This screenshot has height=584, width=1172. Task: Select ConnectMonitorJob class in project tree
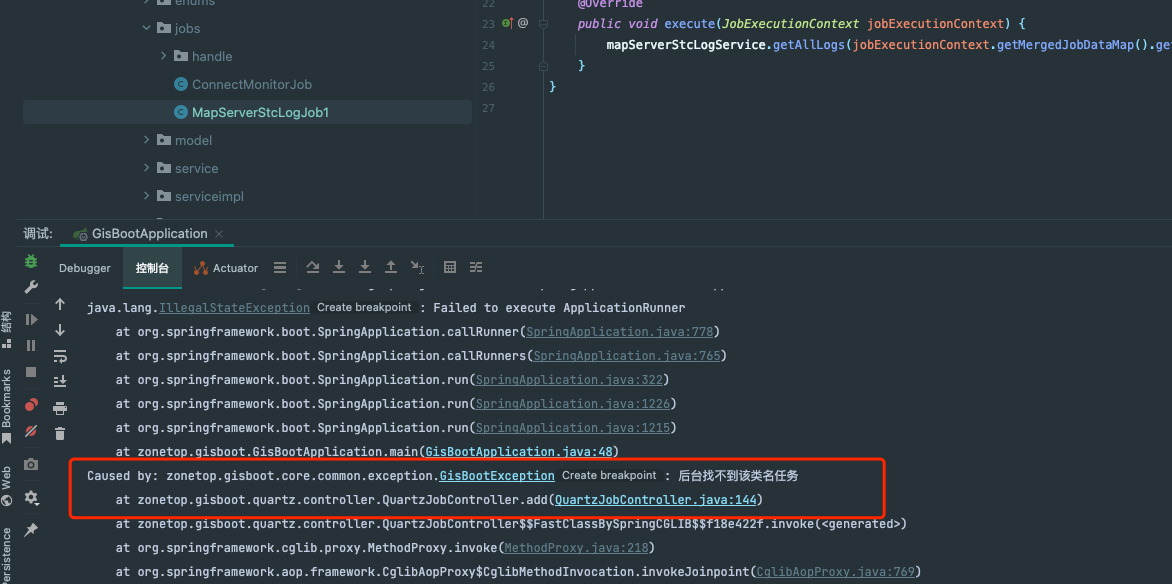coord(251,84)
